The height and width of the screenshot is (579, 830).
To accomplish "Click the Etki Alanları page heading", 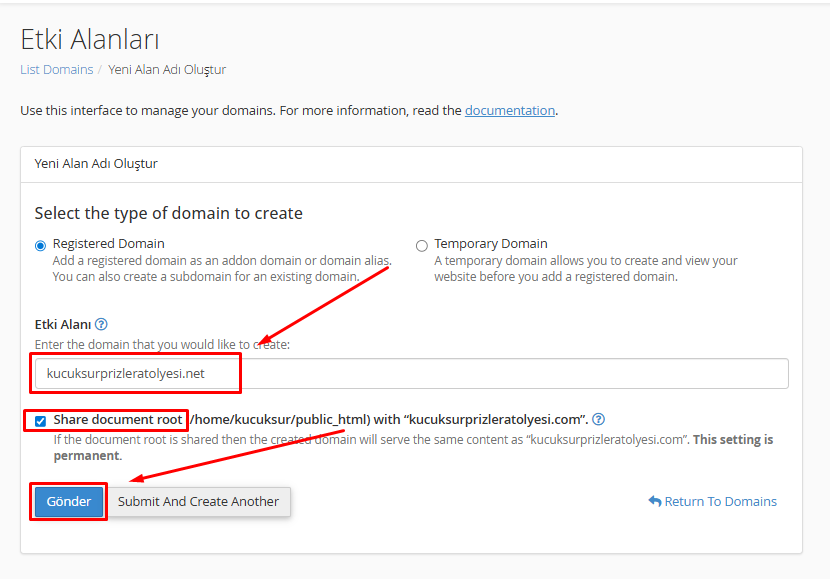I will (x=90, y=39).
